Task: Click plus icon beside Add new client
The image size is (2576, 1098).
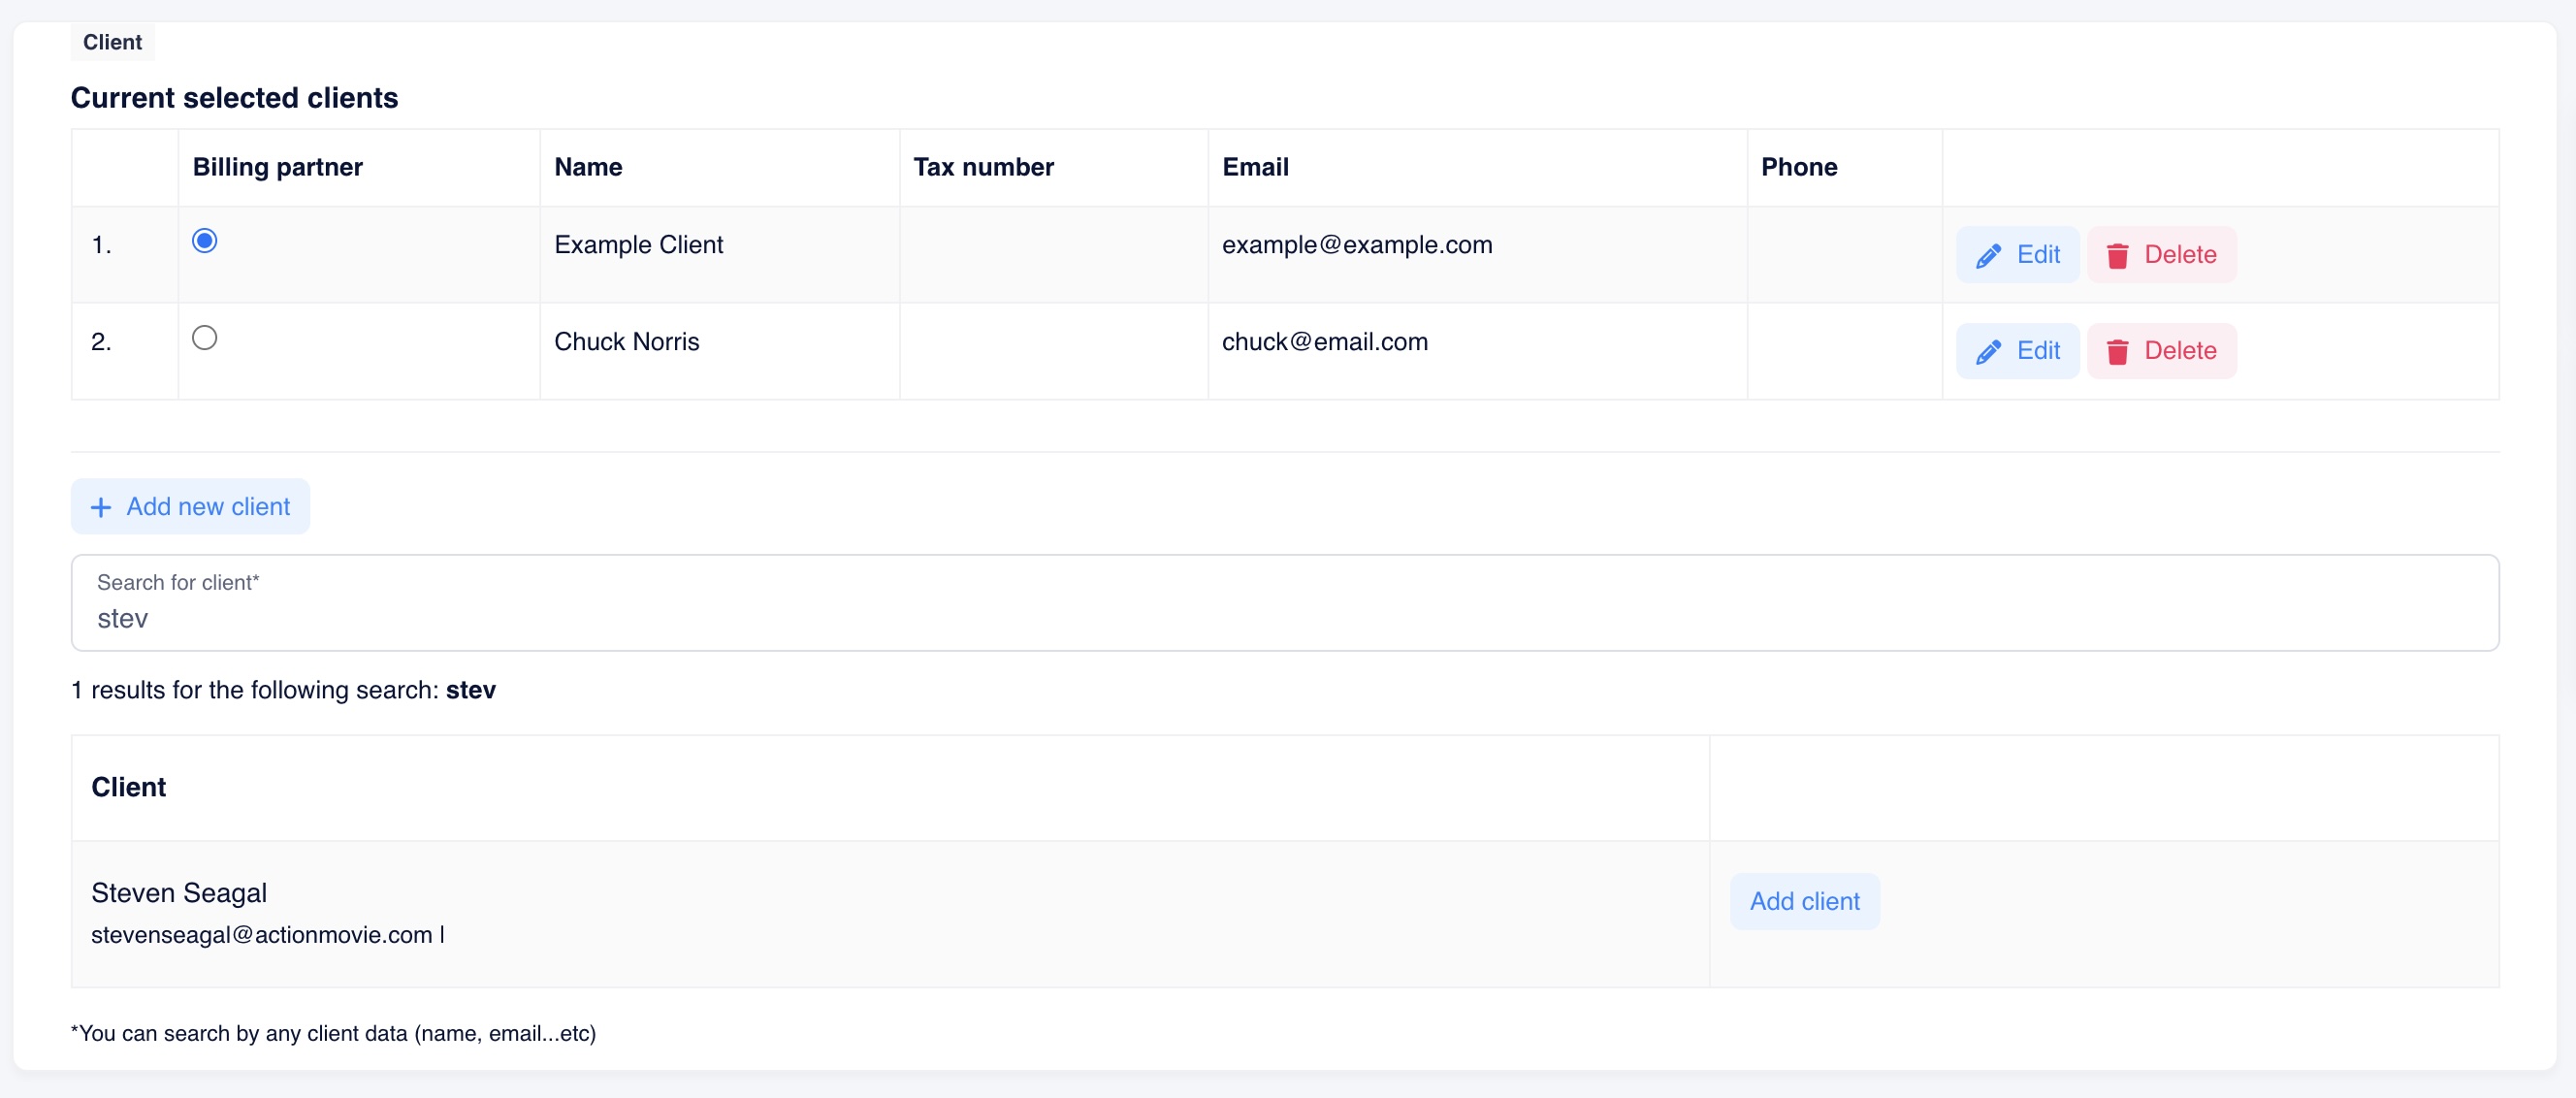Action: tap(101, 508)
